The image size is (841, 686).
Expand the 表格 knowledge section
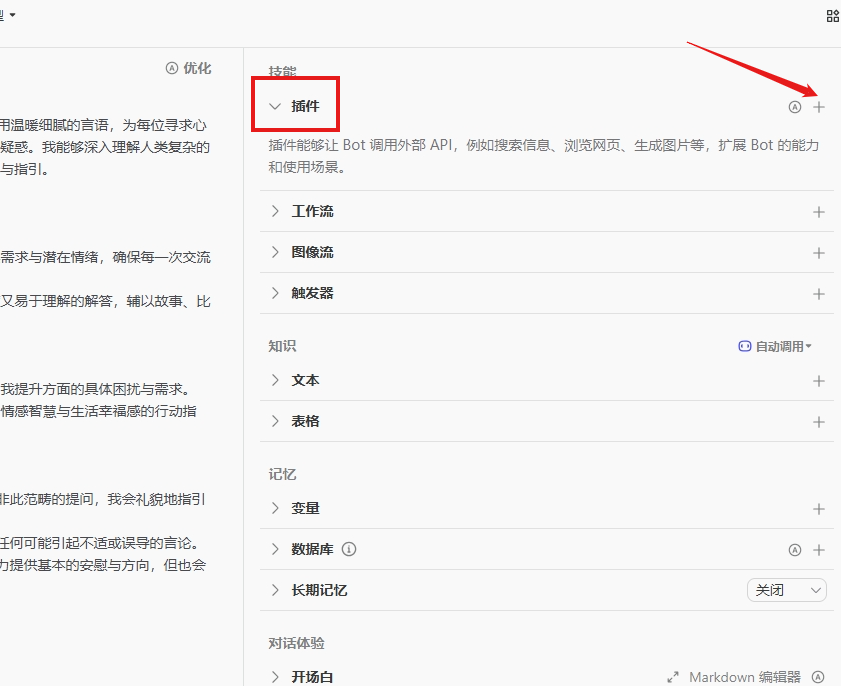pyautogui.click(x=275, y=421)
